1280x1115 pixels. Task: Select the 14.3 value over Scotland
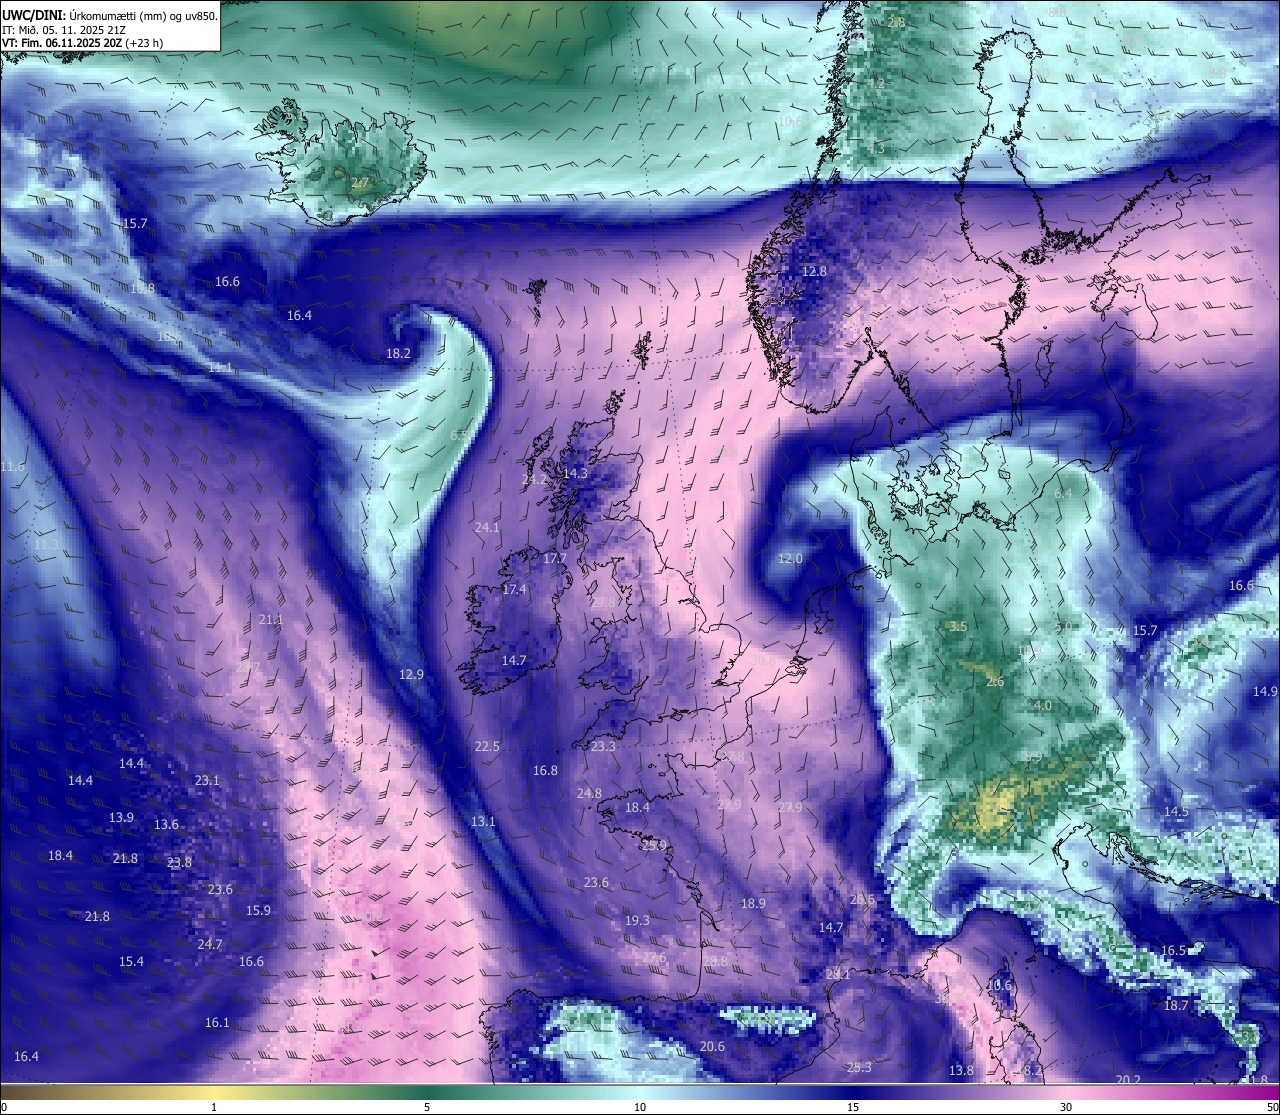click(575, 473)
